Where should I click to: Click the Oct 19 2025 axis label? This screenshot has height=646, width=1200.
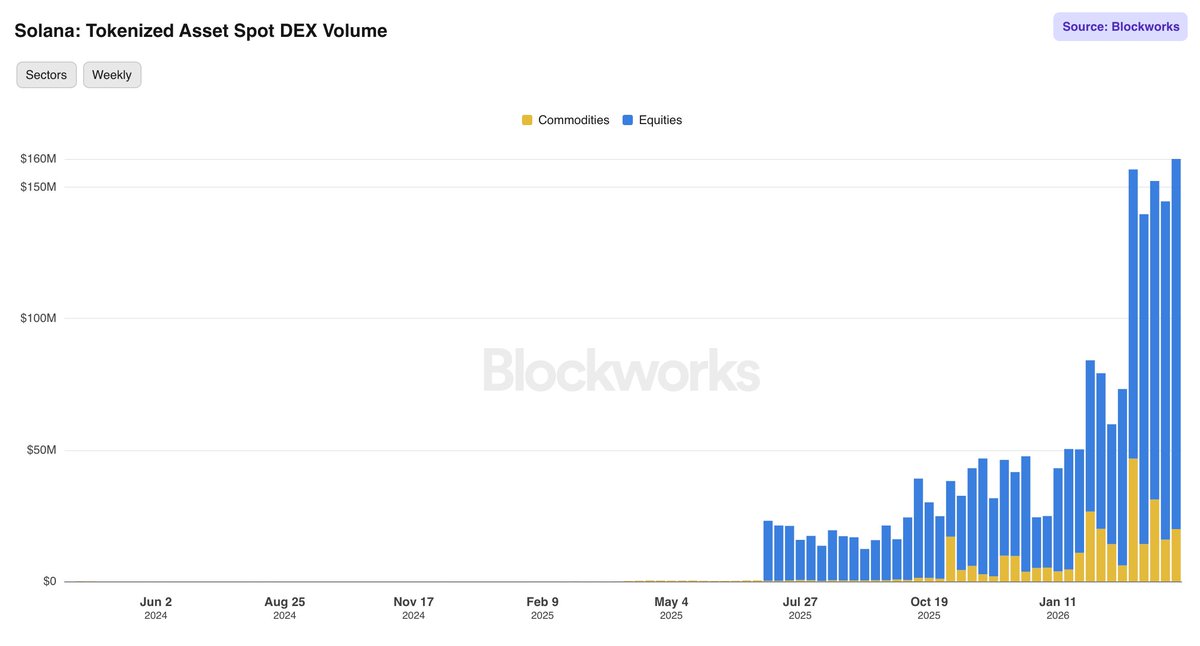tap(929, 608)
